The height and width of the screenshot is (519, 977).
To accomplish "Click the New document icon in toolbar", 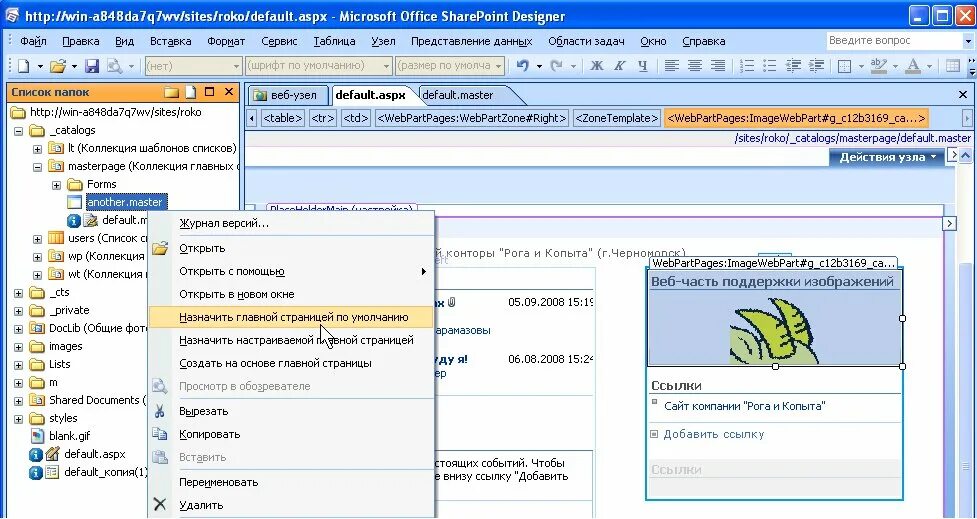I will tap(24, 65).
